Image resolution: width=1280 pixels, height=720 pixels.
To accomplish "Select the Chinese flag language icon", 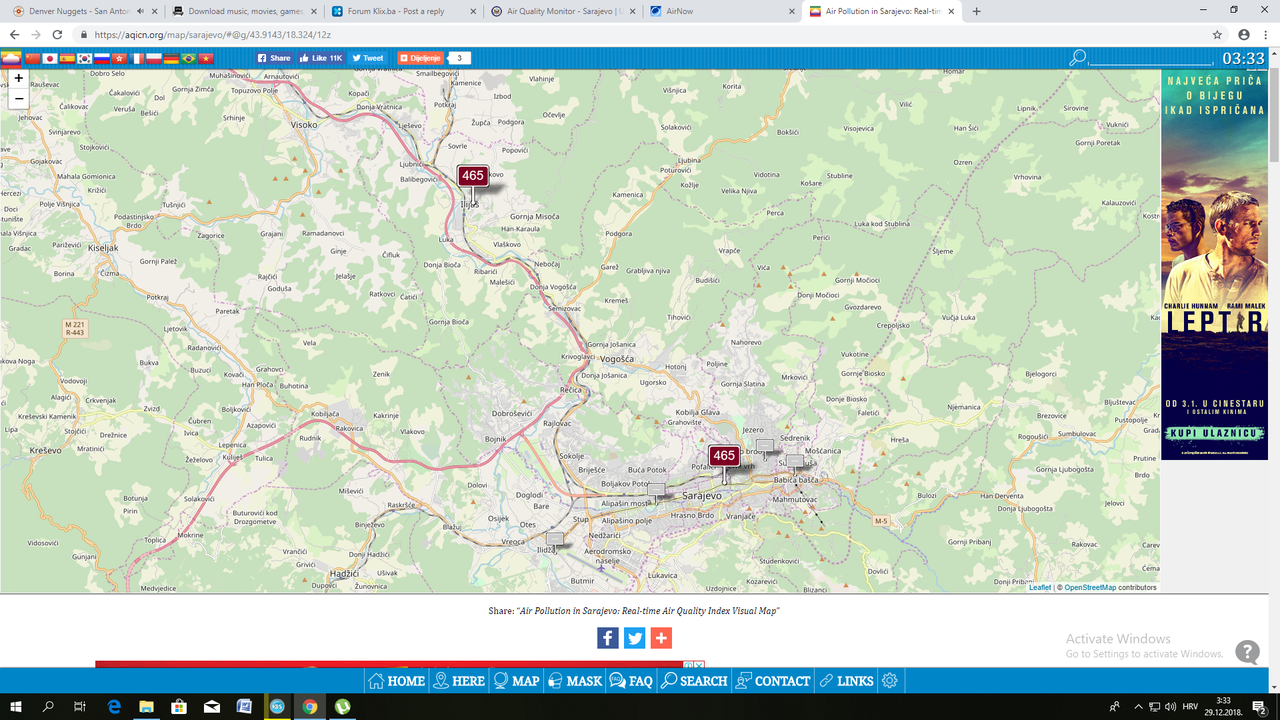I will pos(31,58).
